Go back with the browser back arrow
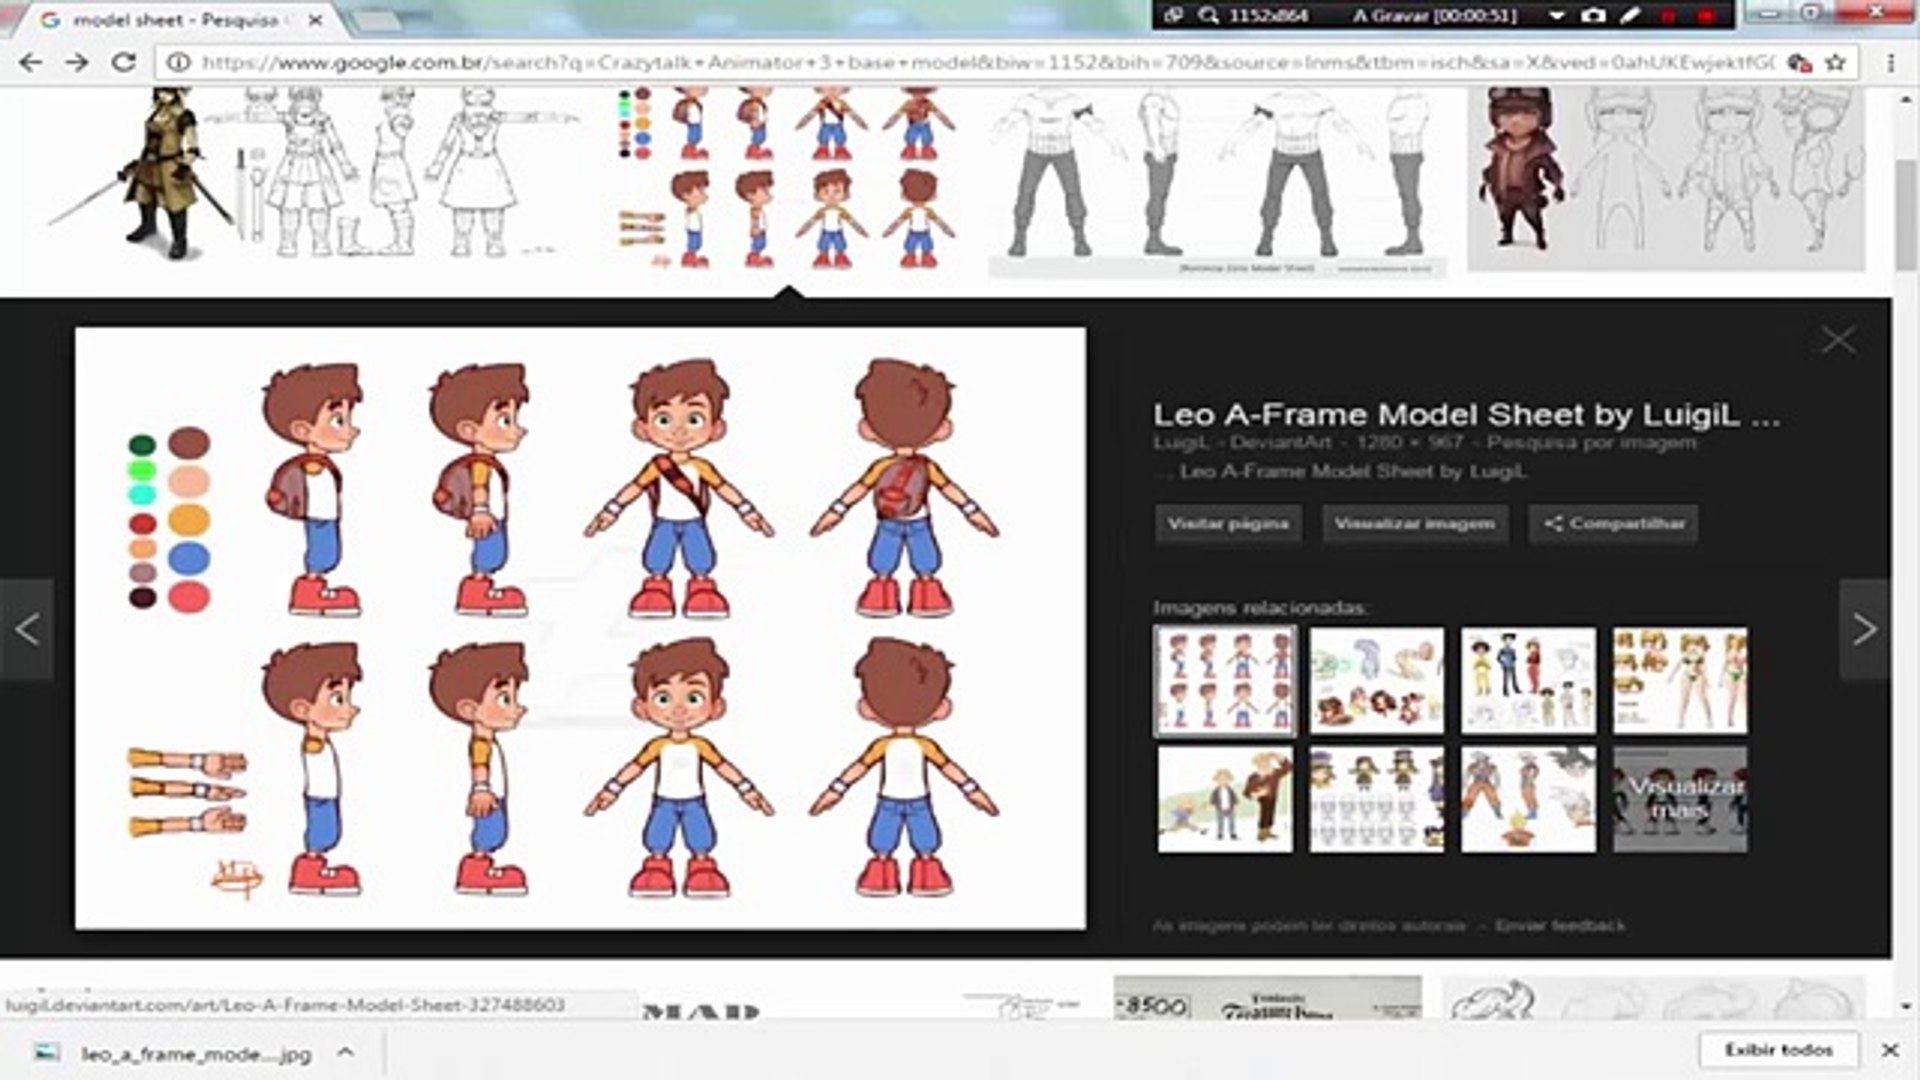This screenshot has height=1080, width=1920. (x=30, y=62)
